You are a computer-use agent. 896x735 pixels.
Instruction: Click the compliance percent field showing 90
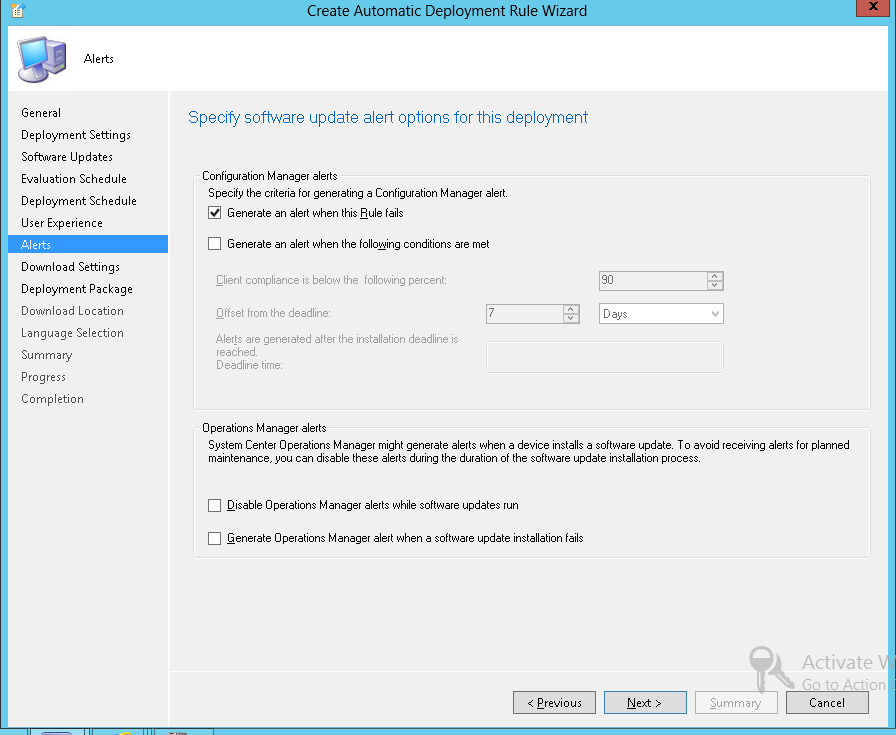click(x=653, y=281)
